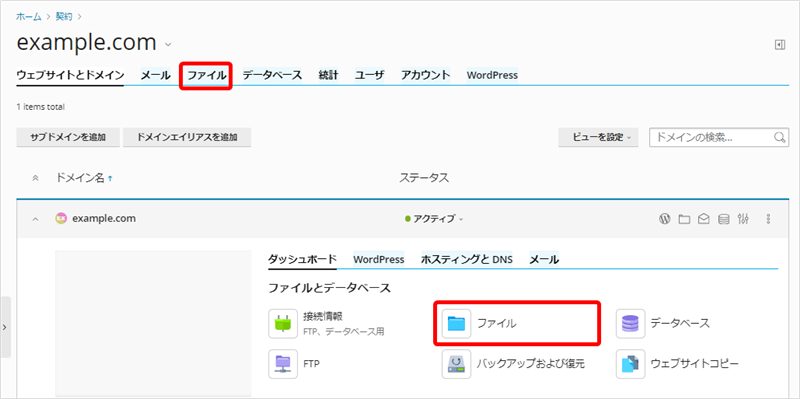
Task: Click the website preview thumbnail
Action: pos(154,323)
